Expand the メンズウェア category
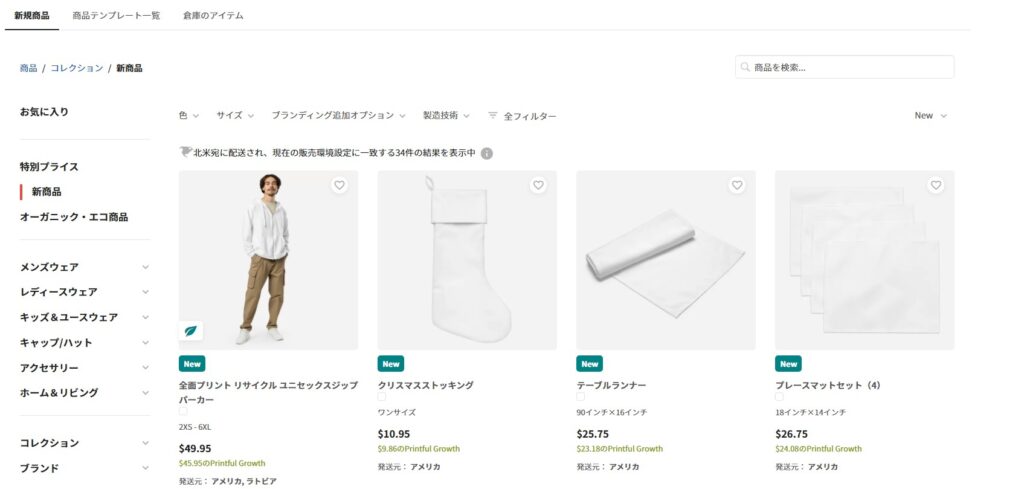 (85, 267)
